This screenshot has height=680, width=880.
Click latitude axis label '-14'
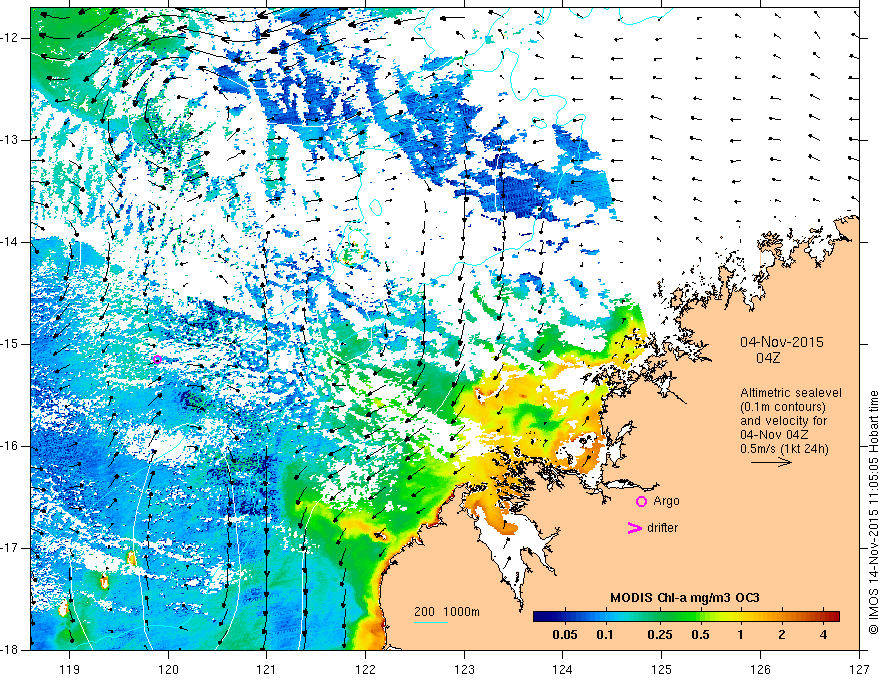(x=11, y=242)
